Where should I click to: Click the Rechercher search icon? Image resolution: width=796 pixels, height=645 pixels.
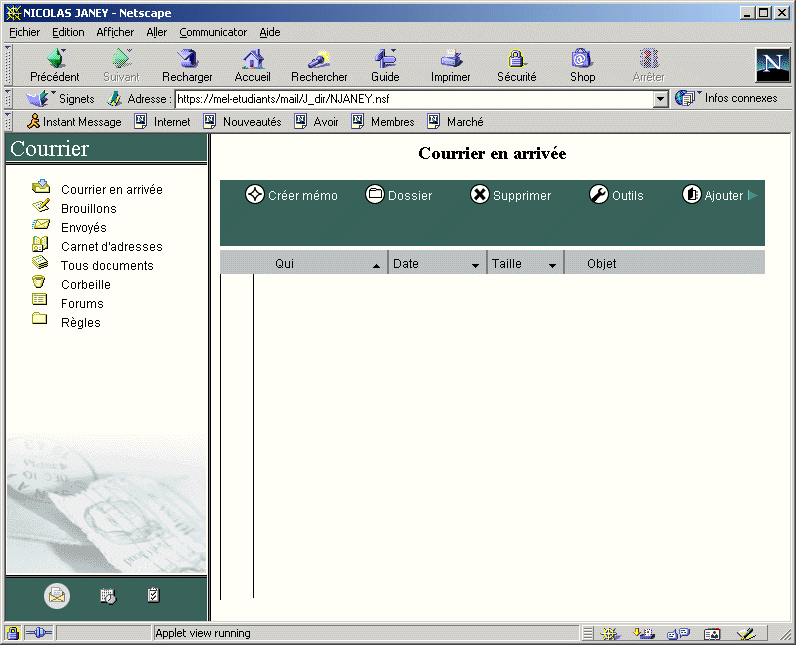click(319, 59)
